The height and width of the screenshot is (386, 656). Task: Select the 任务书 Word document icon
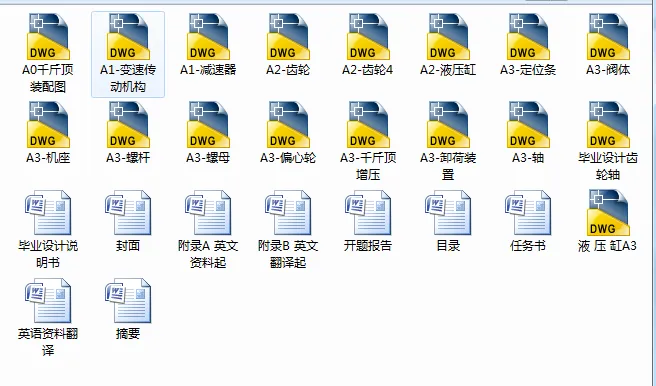(528, 212)
